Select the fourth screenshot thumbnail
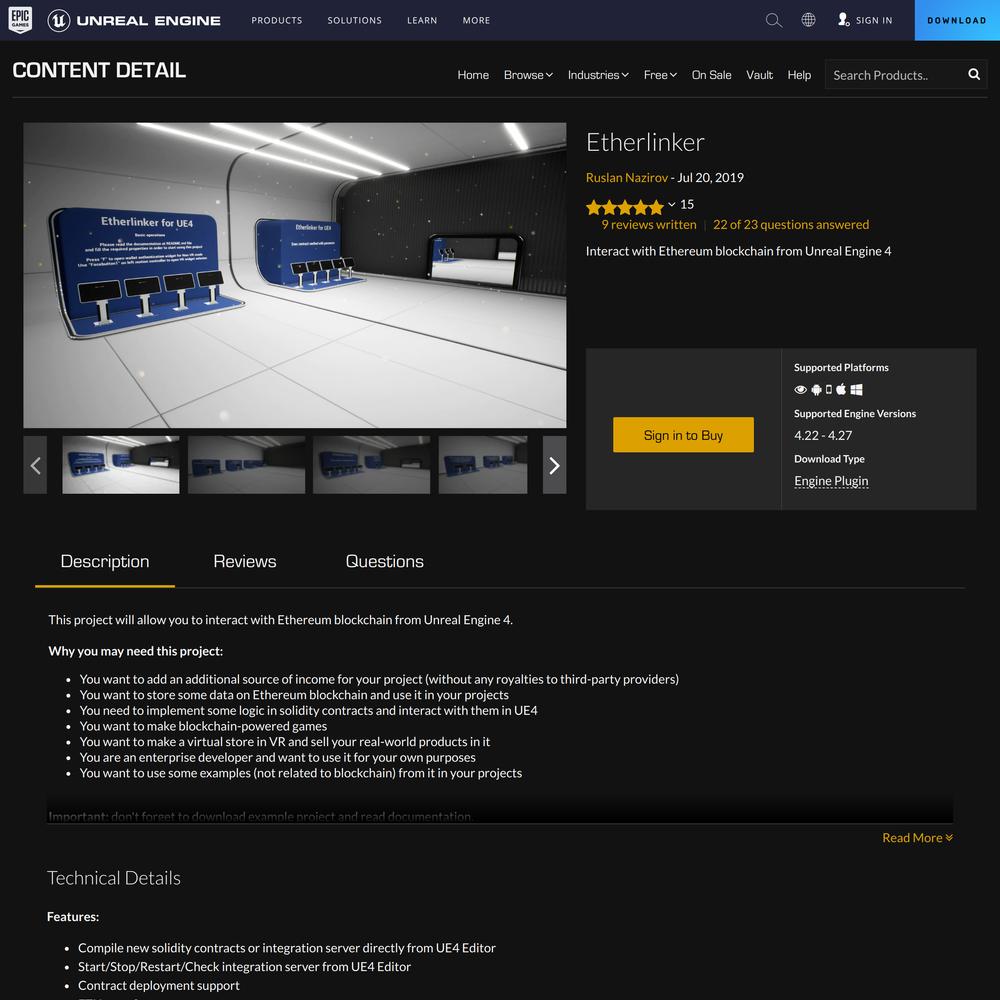The image size is (1000, 1000). tap(483, 465)
